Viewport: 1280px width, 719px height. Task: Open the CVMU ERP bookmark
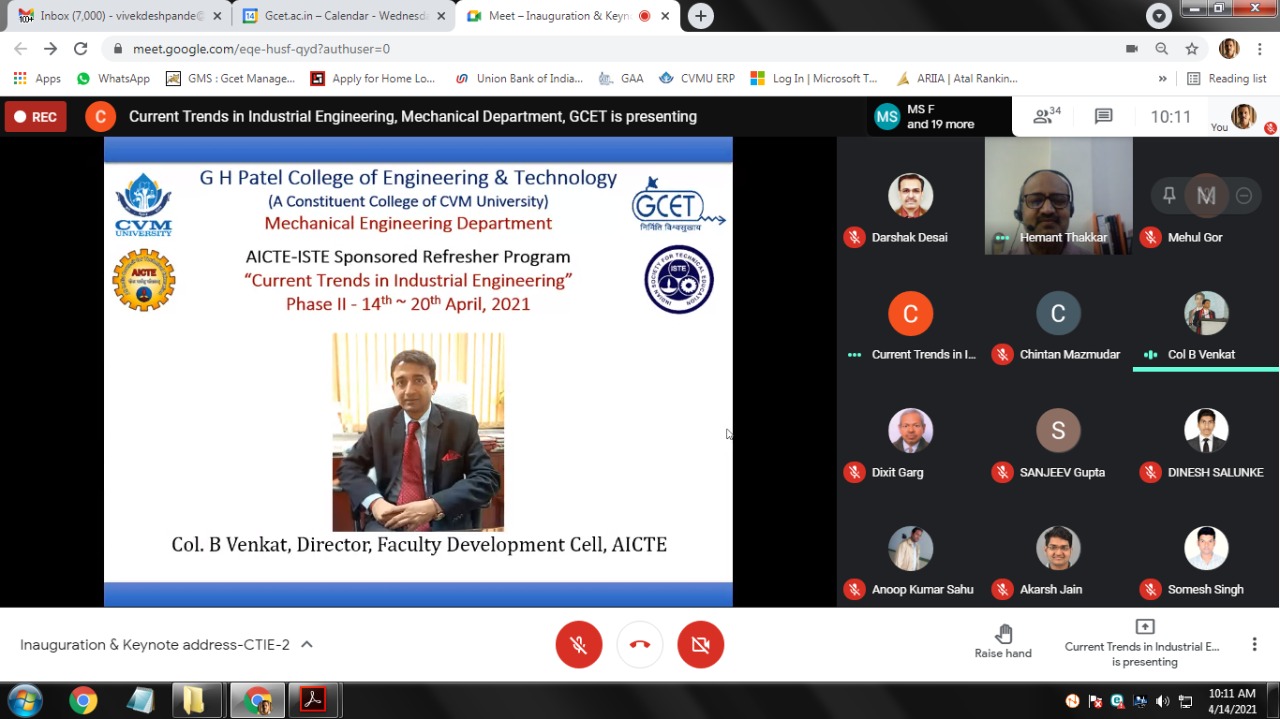point(697,78)
